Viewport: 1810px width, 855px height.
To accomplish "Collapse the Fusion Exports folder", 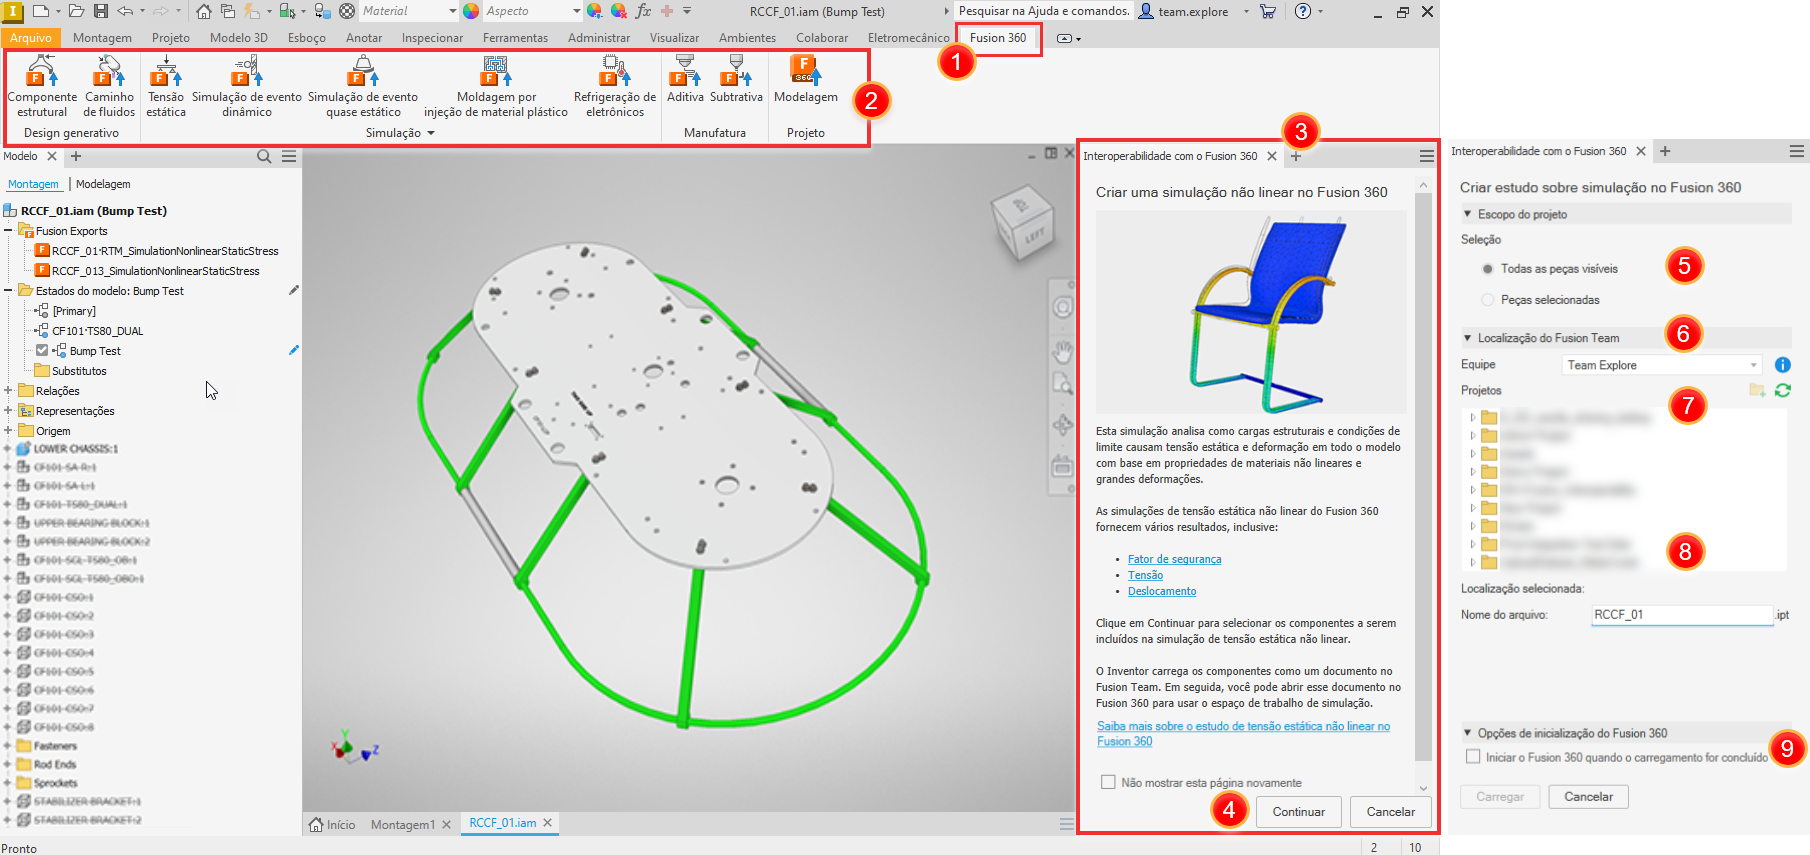I will (8, 231).
